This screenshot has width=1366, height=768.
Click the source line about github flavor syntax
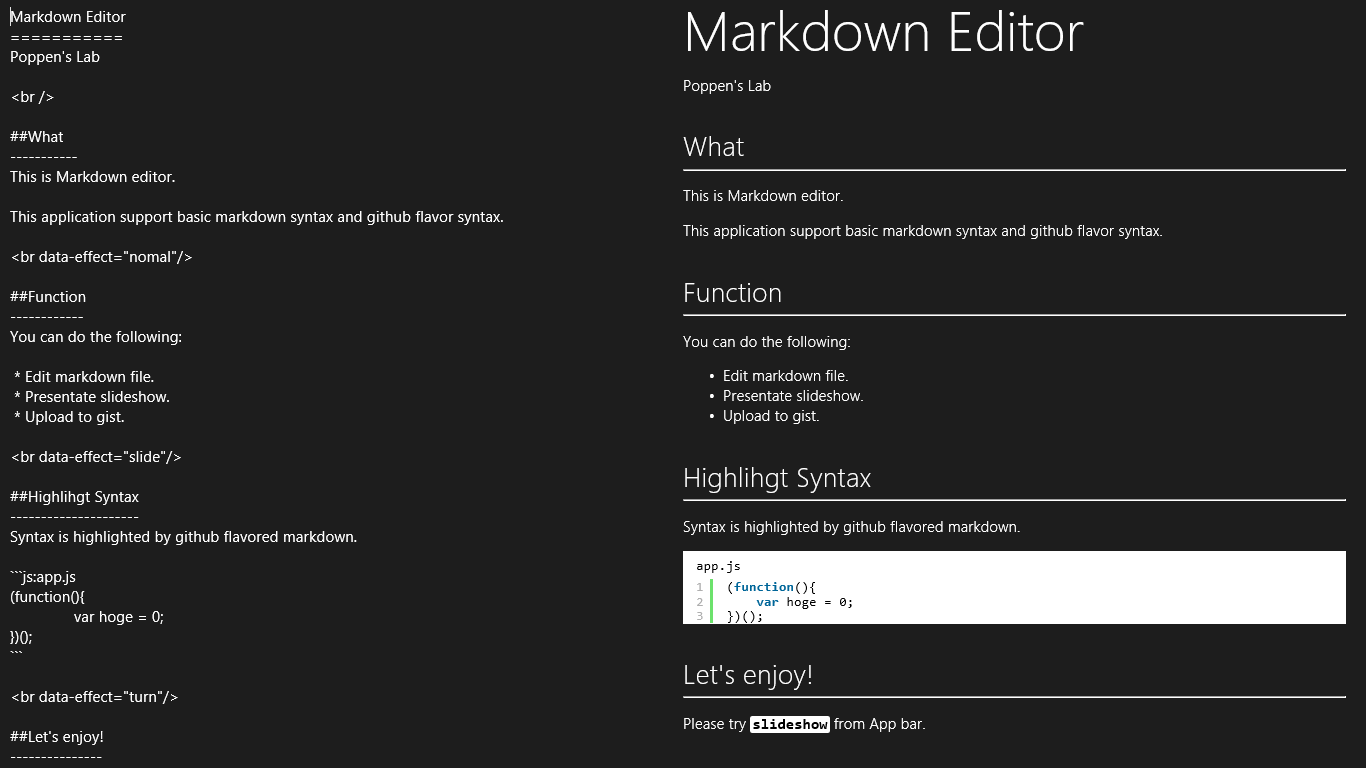(257, 217)
